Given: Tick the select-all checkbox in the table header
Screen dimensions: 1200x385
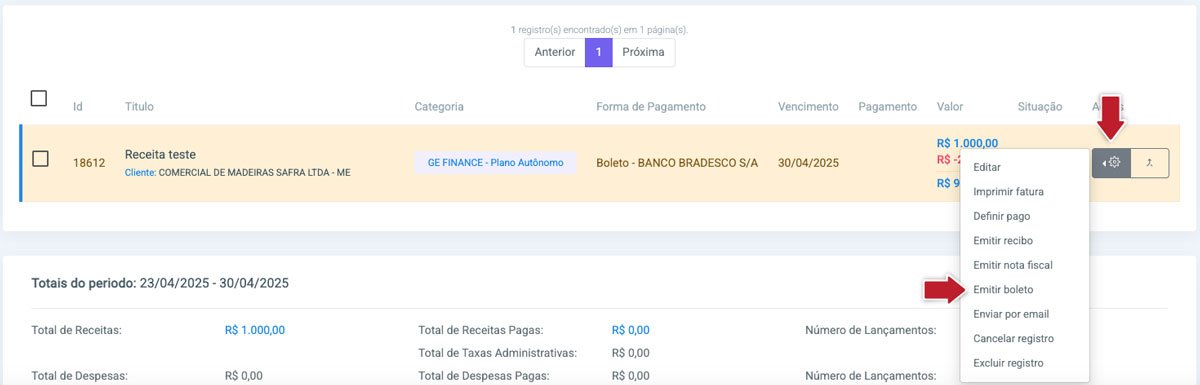Looking at the screenshot, I should coord(39,98).
